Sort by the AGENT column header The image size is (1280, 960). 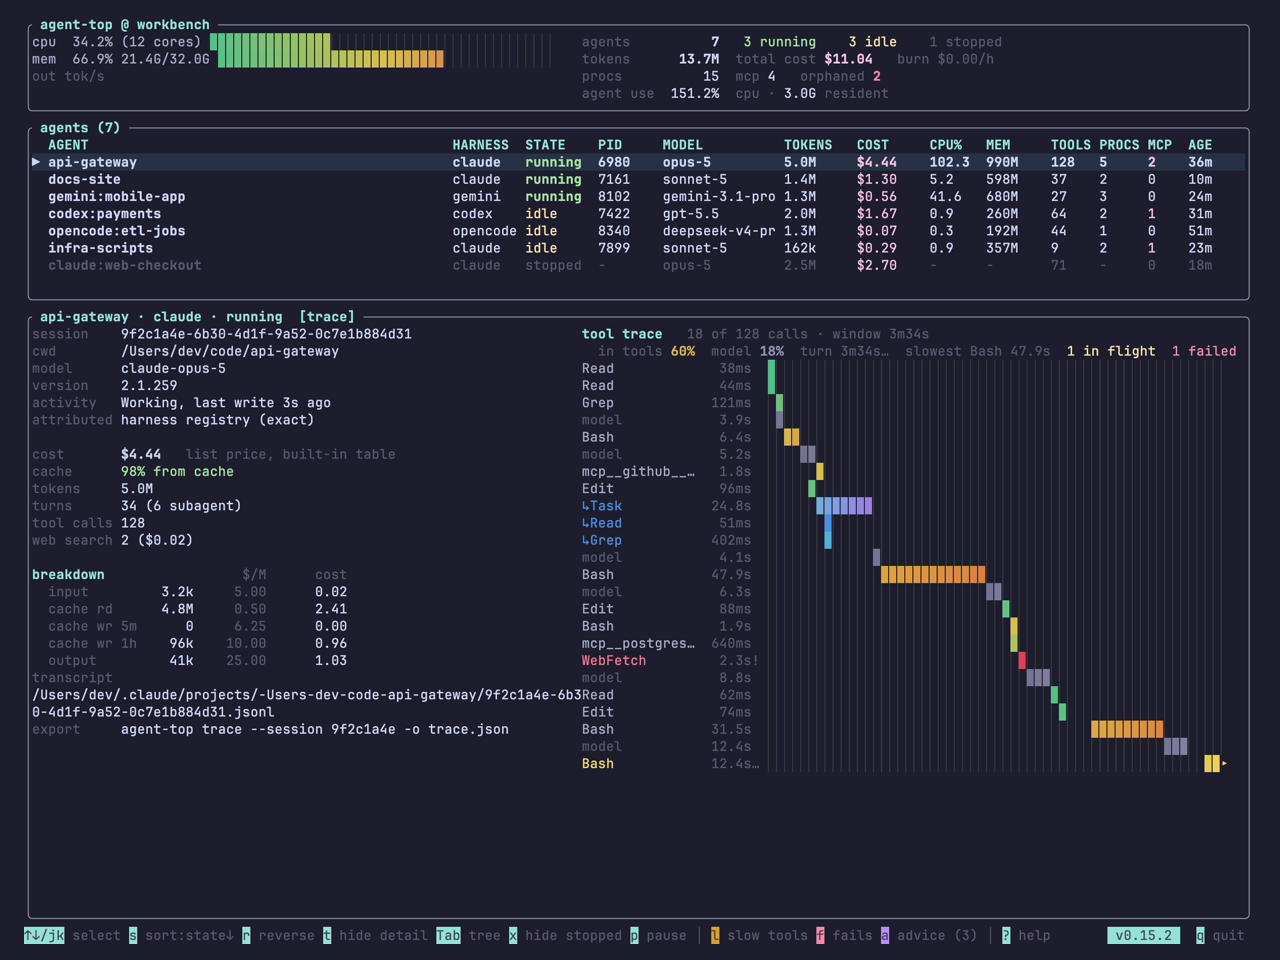[x=68, y=145]
